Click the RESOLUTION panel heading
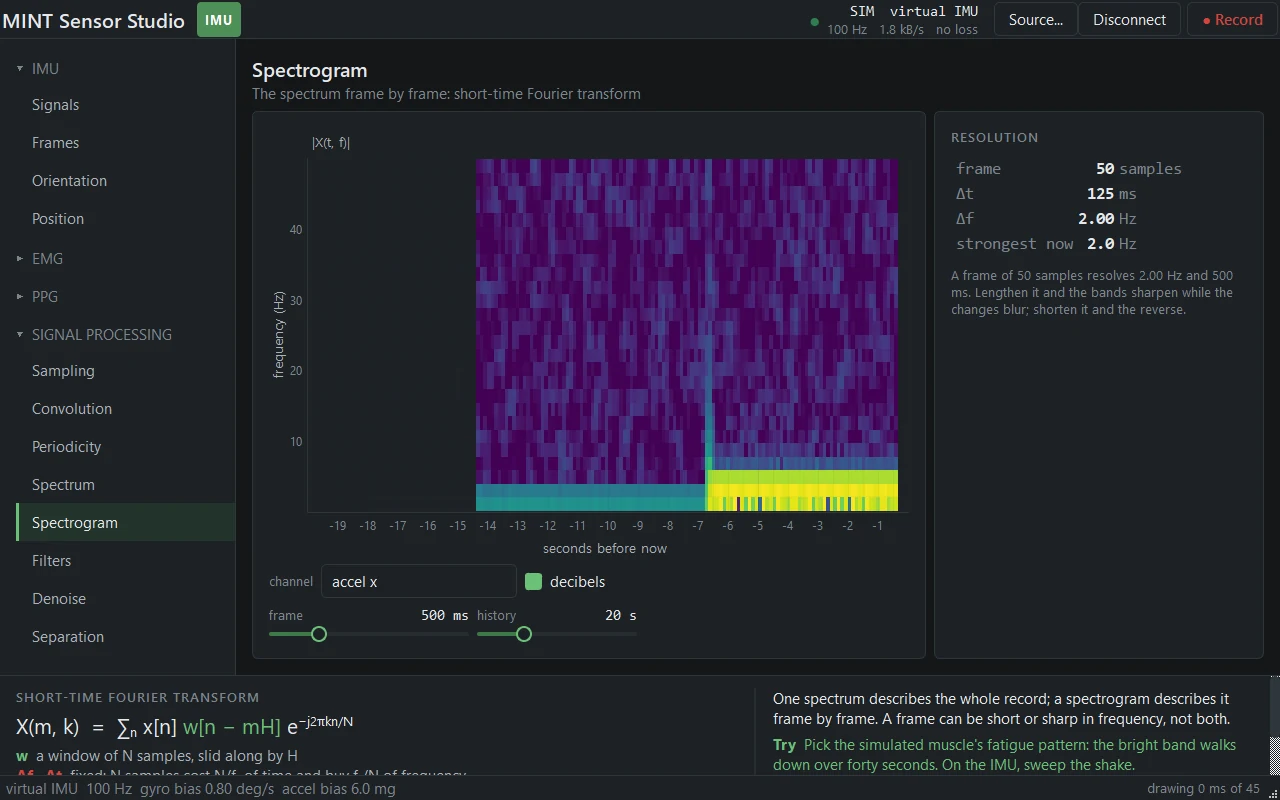1280x800 pixels. pyautogui.click(x=994, y=138)
